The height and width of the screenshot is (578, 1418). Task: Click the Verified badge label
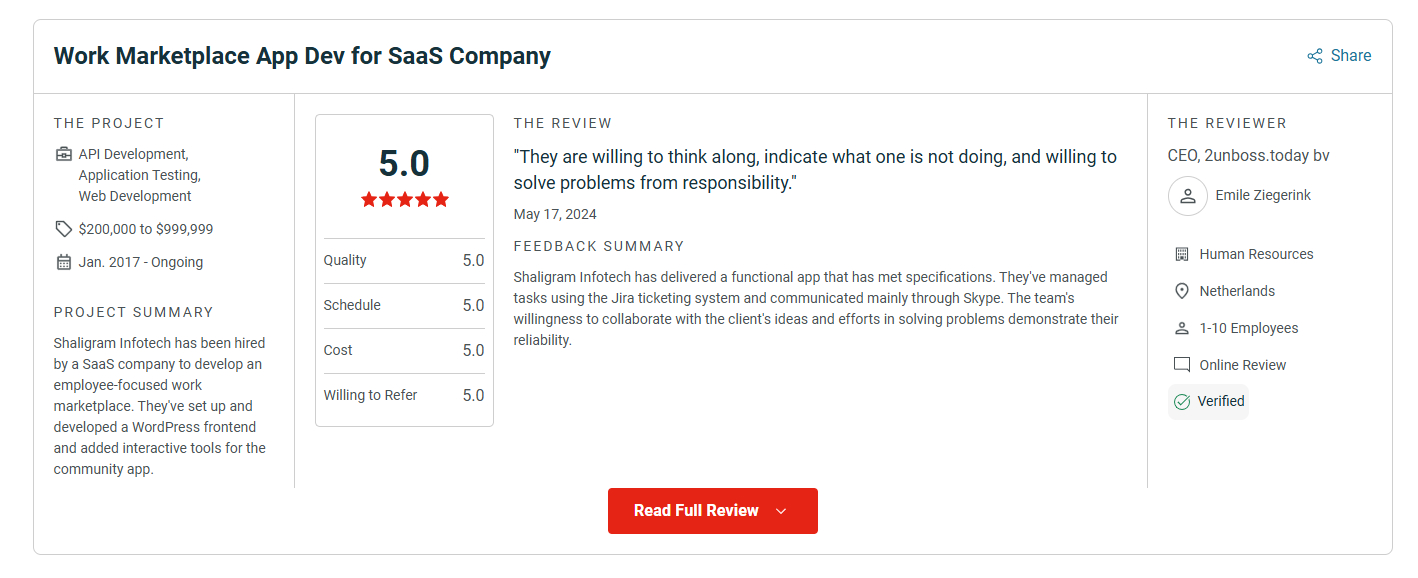1221,401
